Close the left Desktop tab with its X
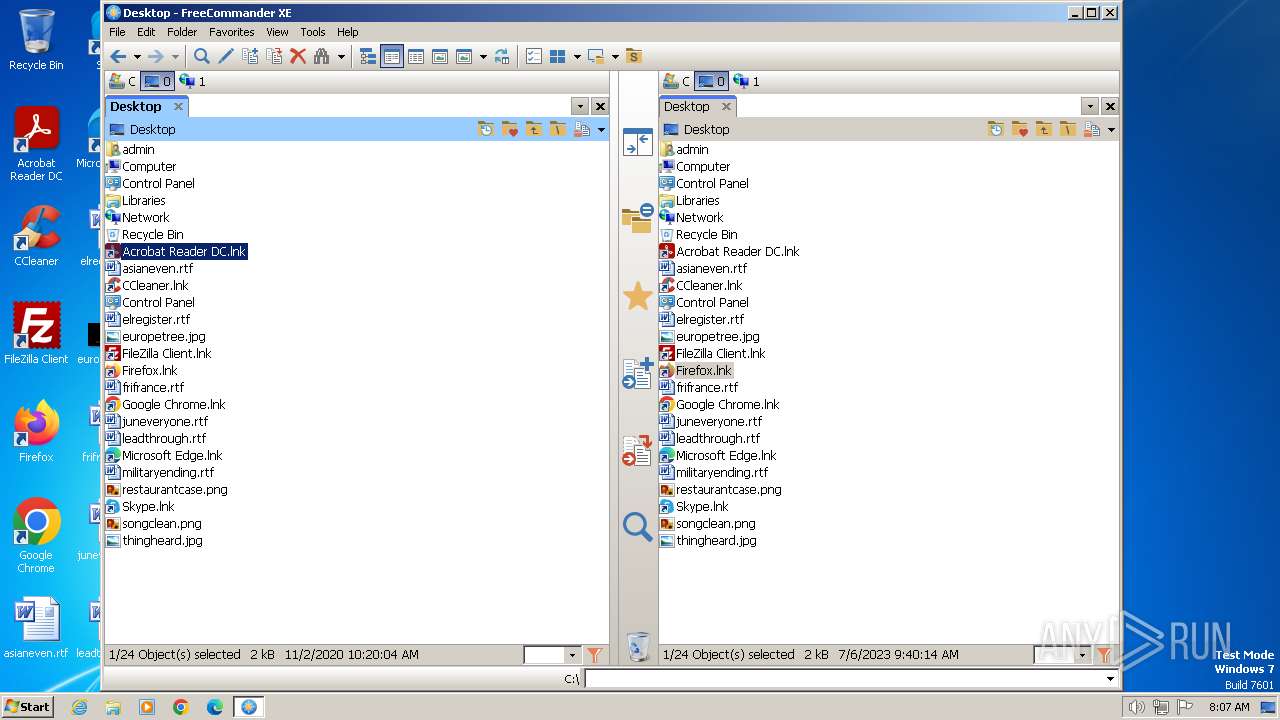The width and height of the screenshot is (1280, 720). 178,106
